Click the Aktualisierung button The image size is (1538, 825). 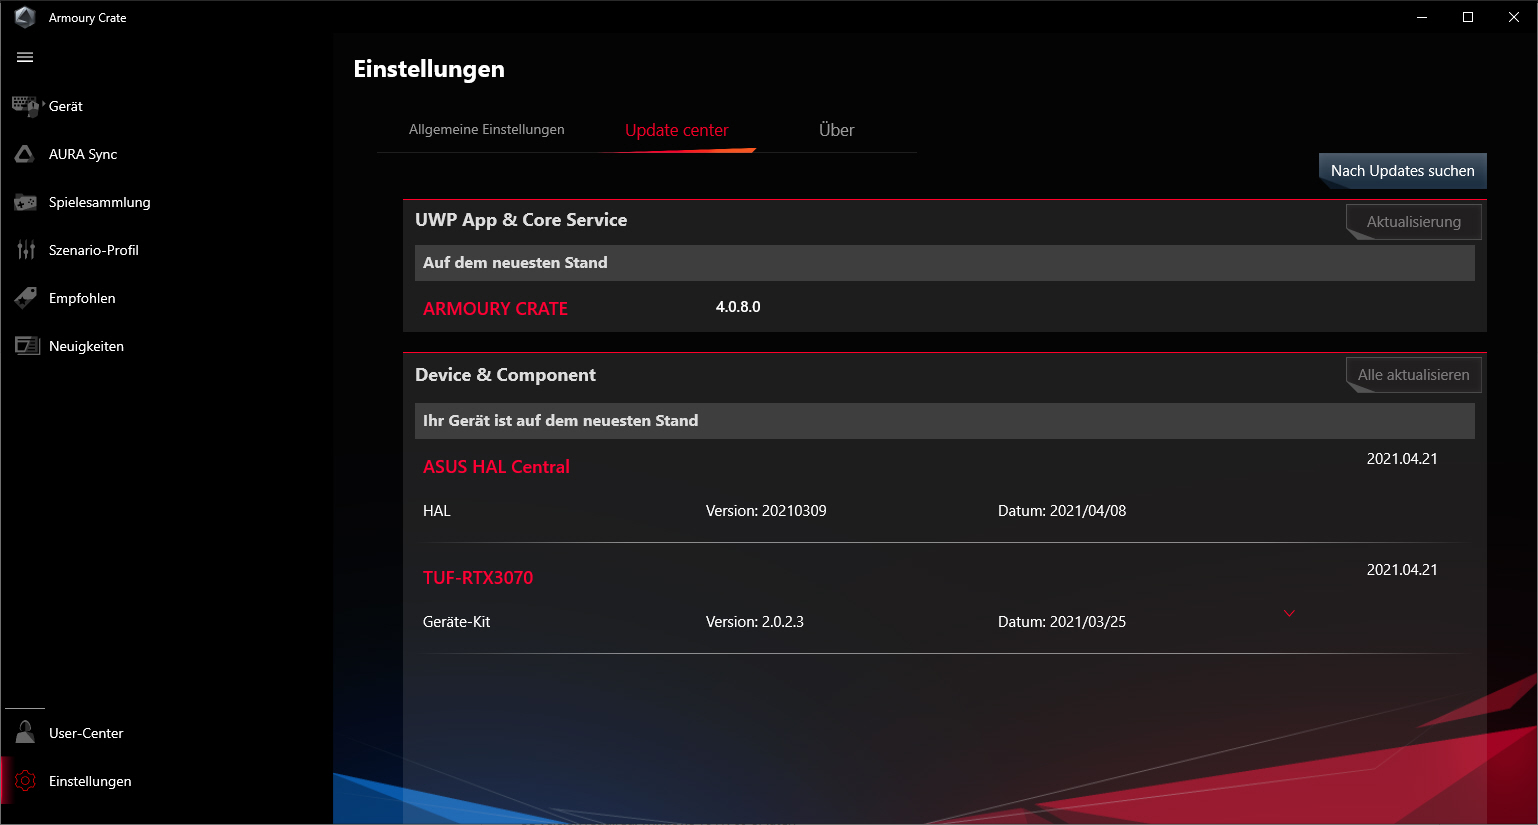pos(1414,222)
